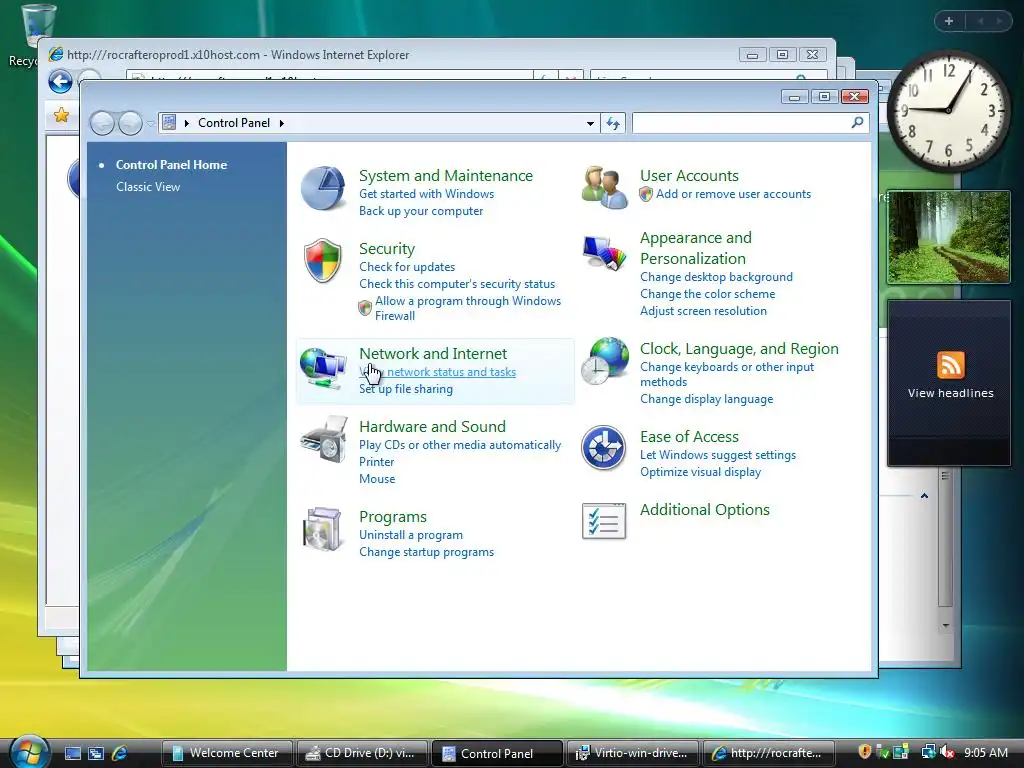Click Show Desktop quick launch icon
The image size is (1024, 768).
[73, 753]
